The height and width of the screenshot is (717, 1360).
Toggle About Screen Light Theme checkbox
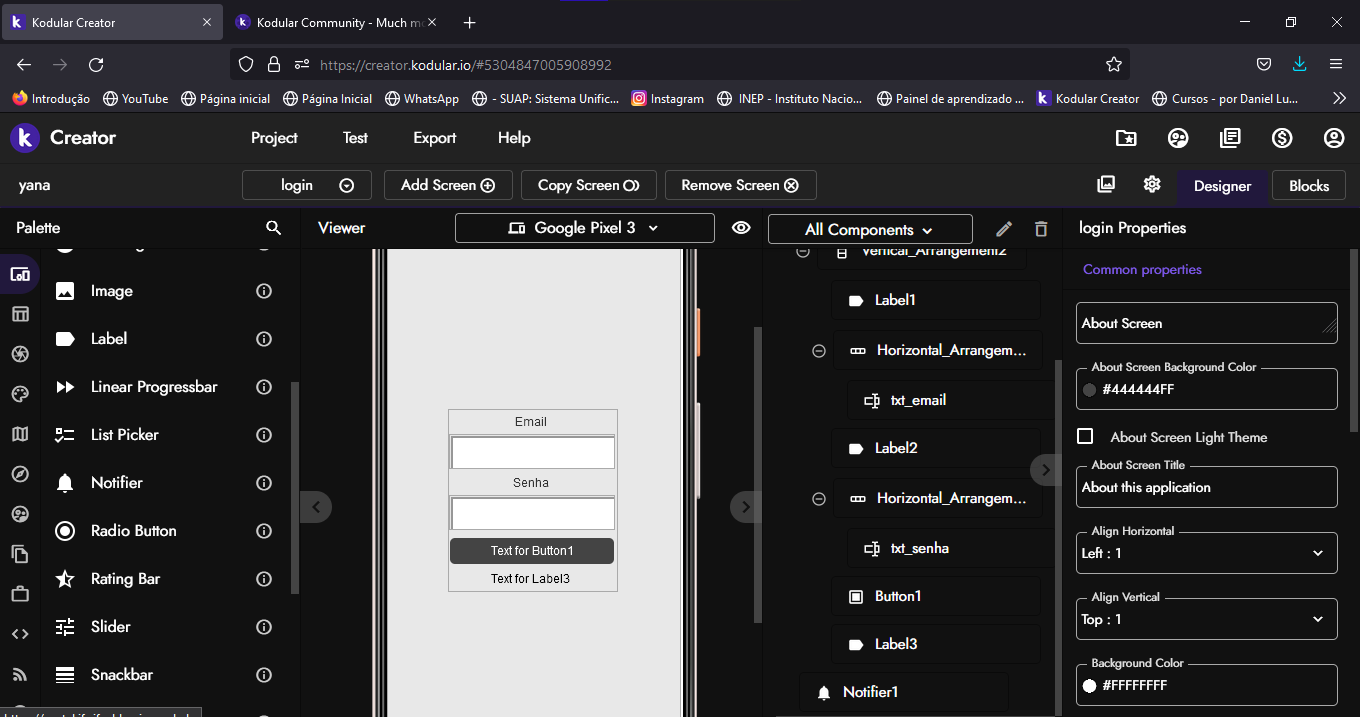coord(1085,437)
